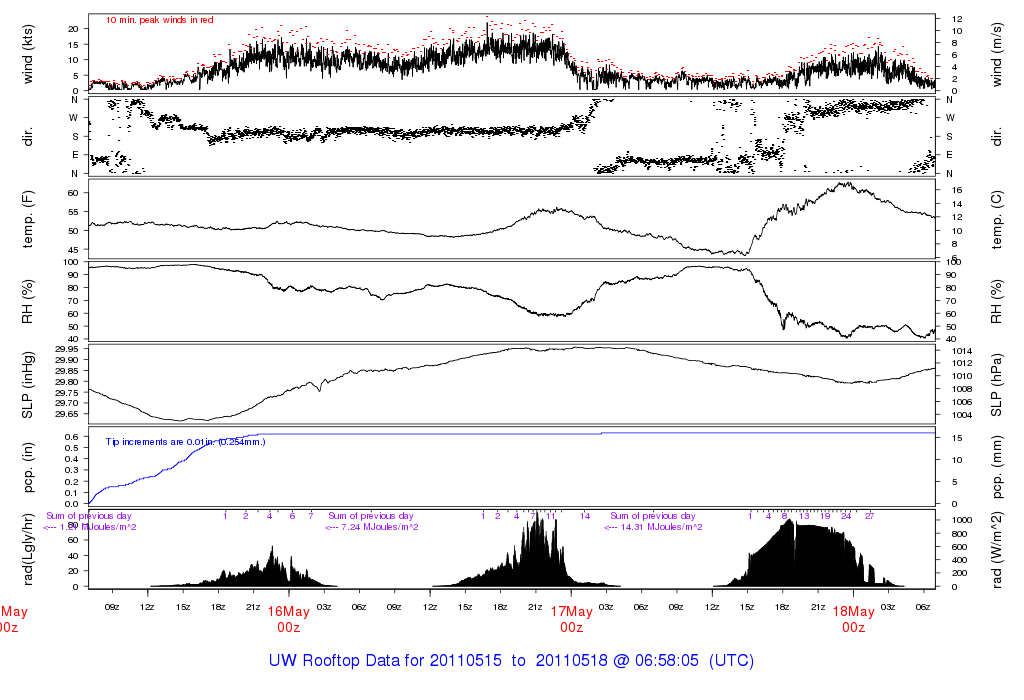This screenshot has width=1024, height=700.
Task: Click the pcp. (in) left axis label
Action: coord(27,468)
